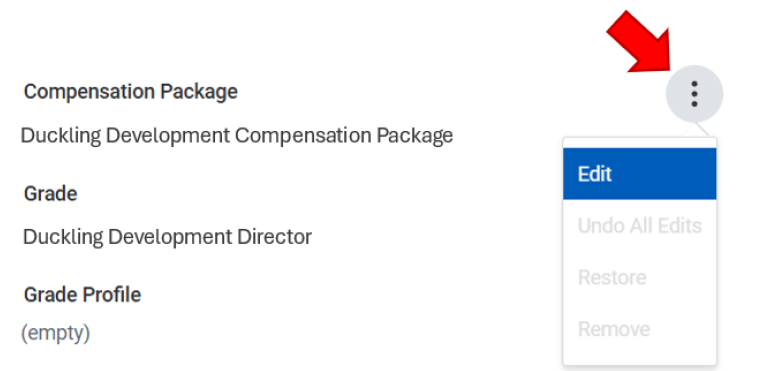Choose Edit from the actions menu
The height and width of the screenshot is (371, 772).
(640, 174)
